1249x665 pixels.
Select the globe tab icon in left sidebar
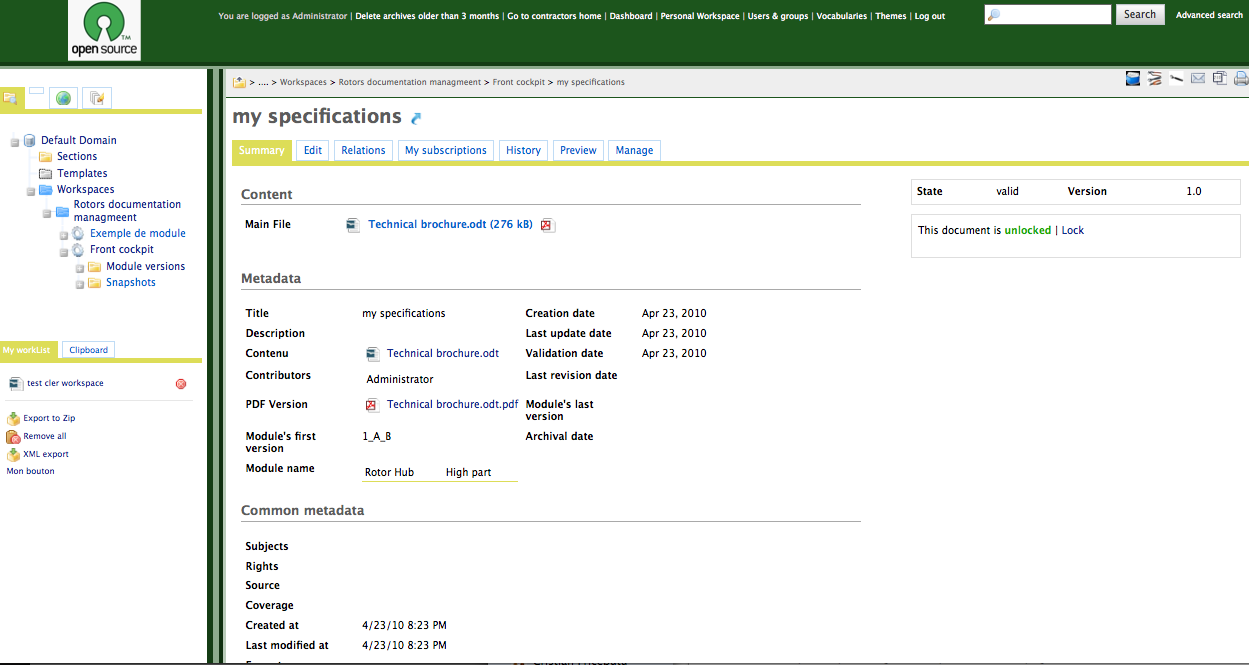(63, 98)
